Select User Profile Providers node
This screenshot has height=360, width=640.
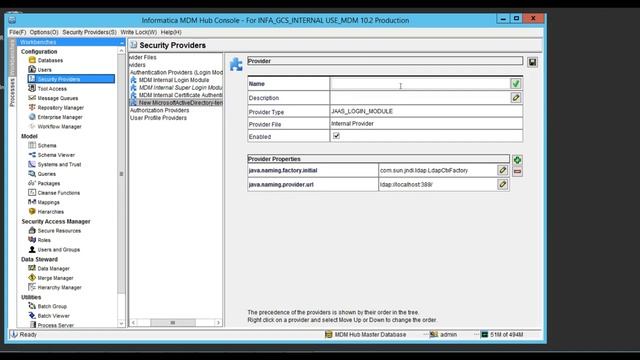point(158,118)
